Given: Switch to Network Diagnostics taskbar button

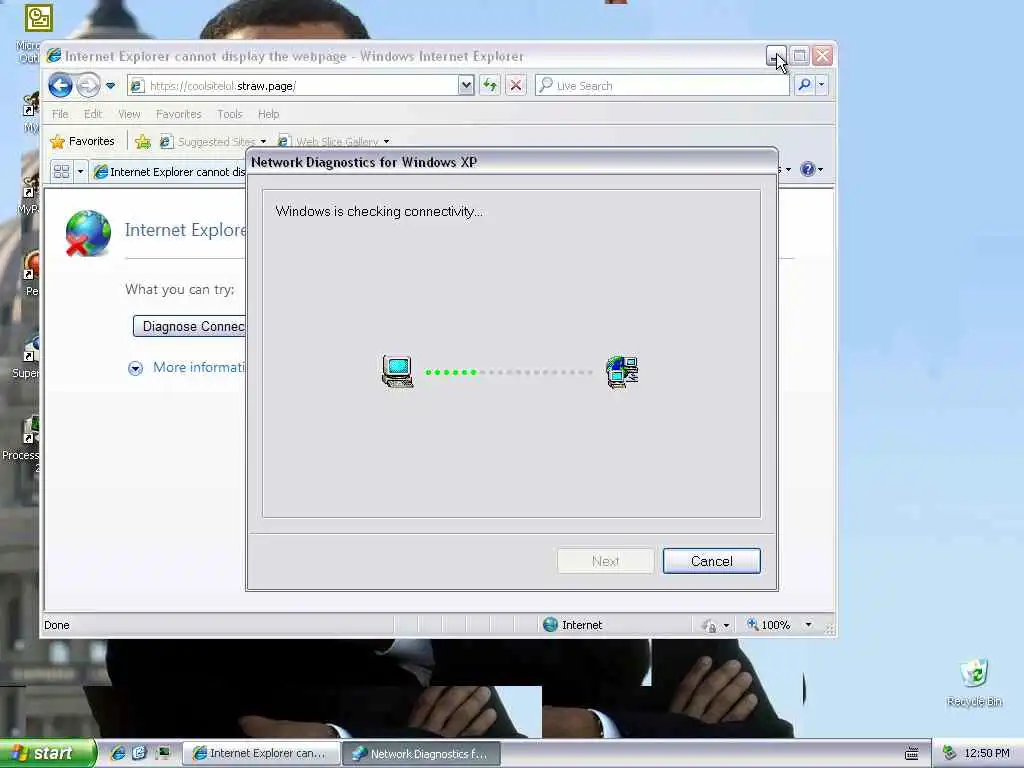Looking at the screenshot, I should [421, 754].
